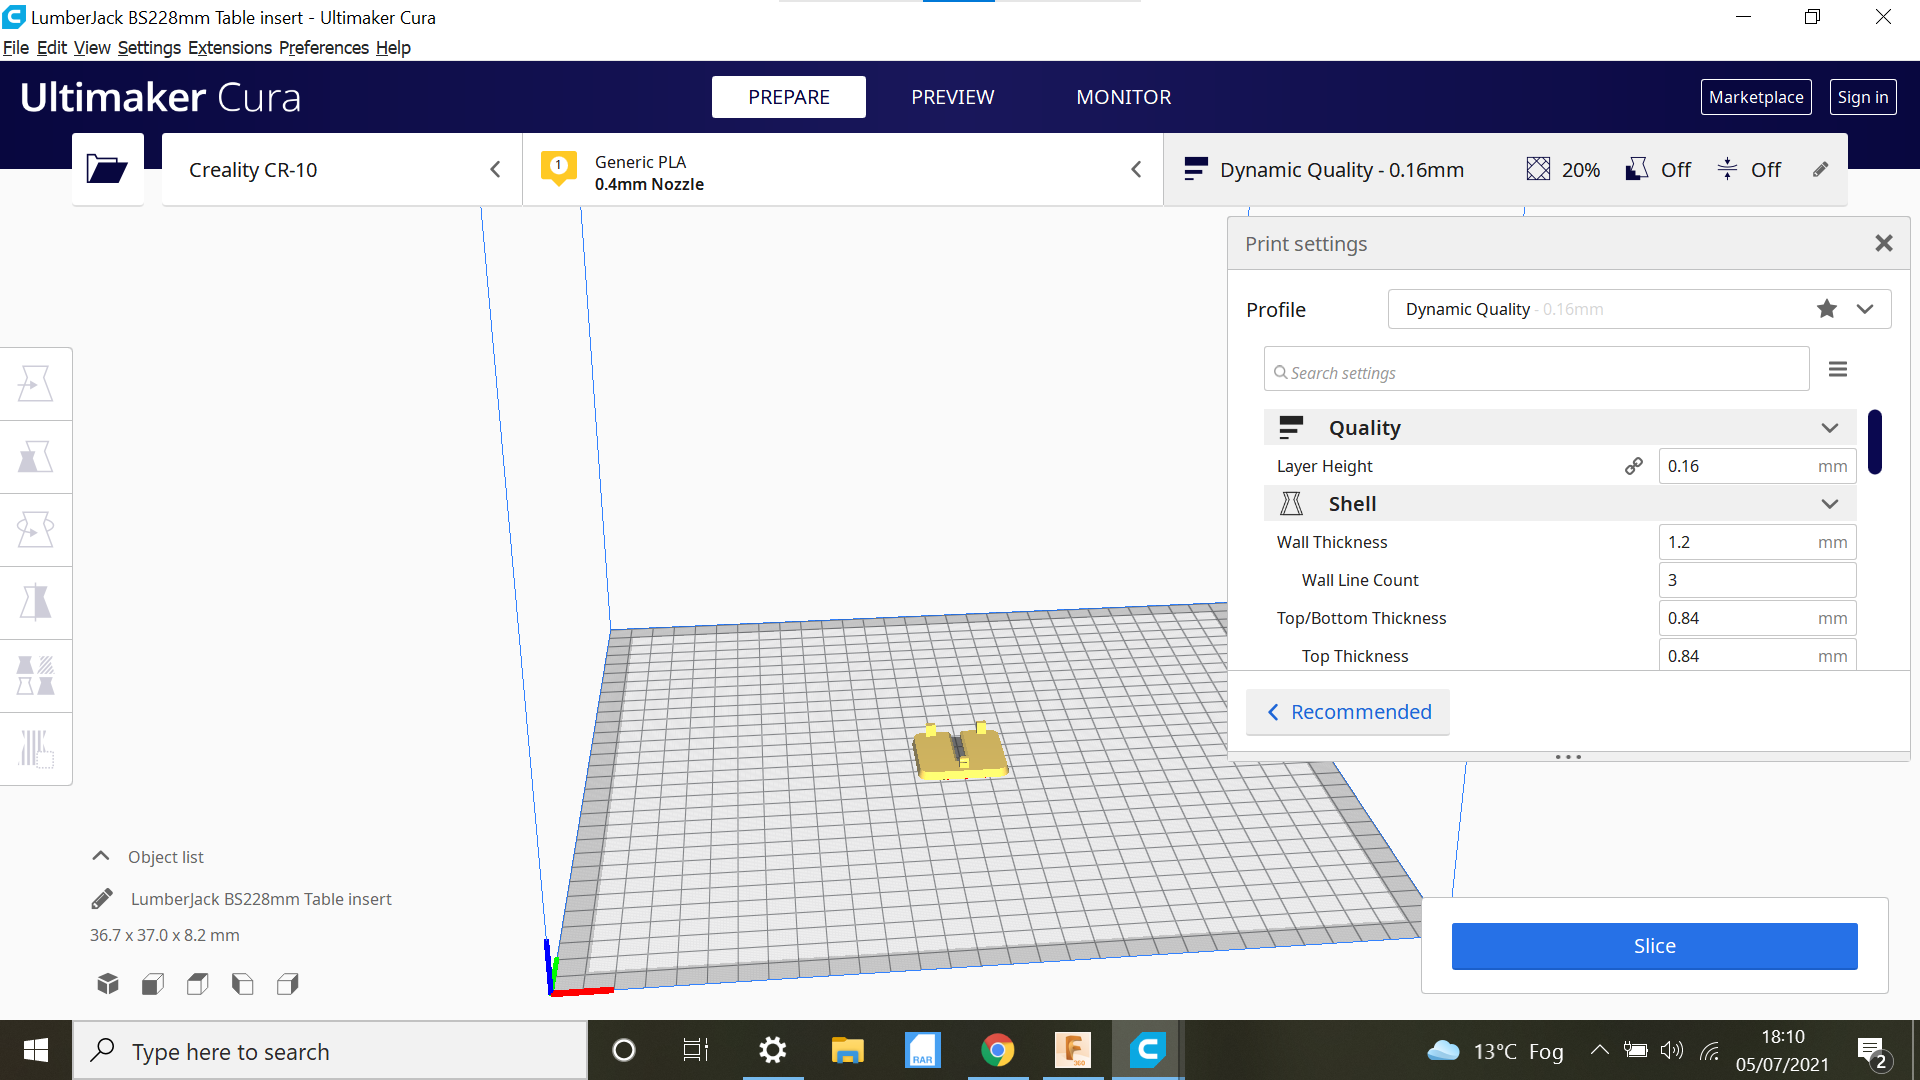Image resolution: width=1920 pixels, height=1080 pixels.
Task: Switch to the PREVIEW stage
Action: [952, 97]
